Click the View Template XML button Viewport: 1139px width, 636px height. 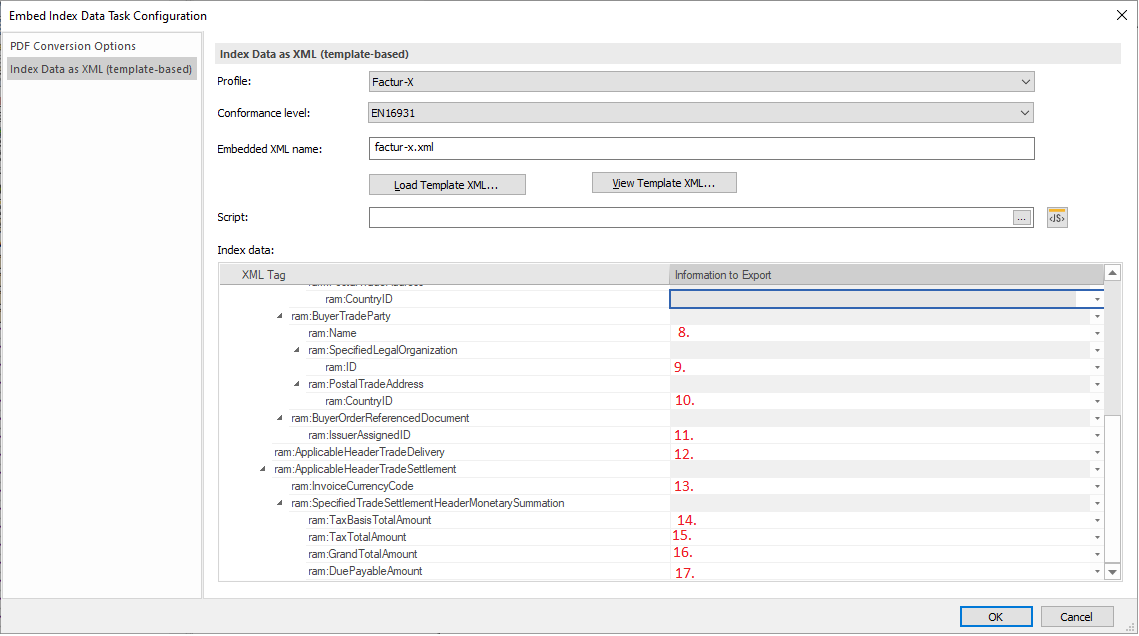(x=663, y=182)
